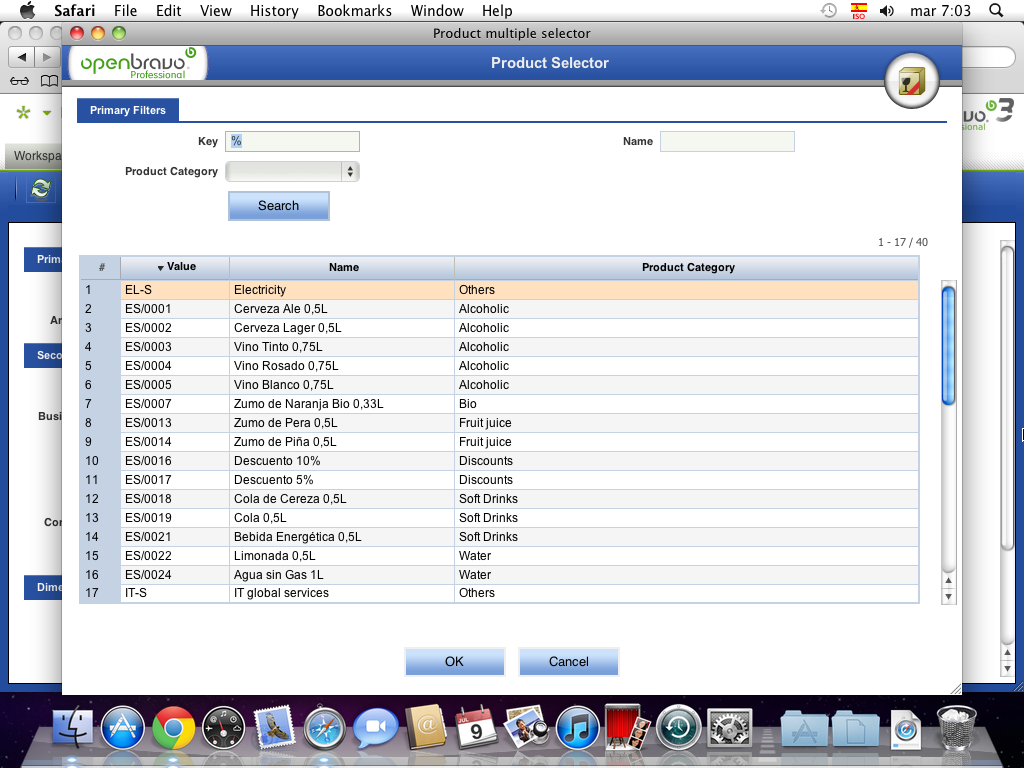Select the Primary Filters tab
Image resolution: width=1024 pixels, height=768 pixels.
128,110
